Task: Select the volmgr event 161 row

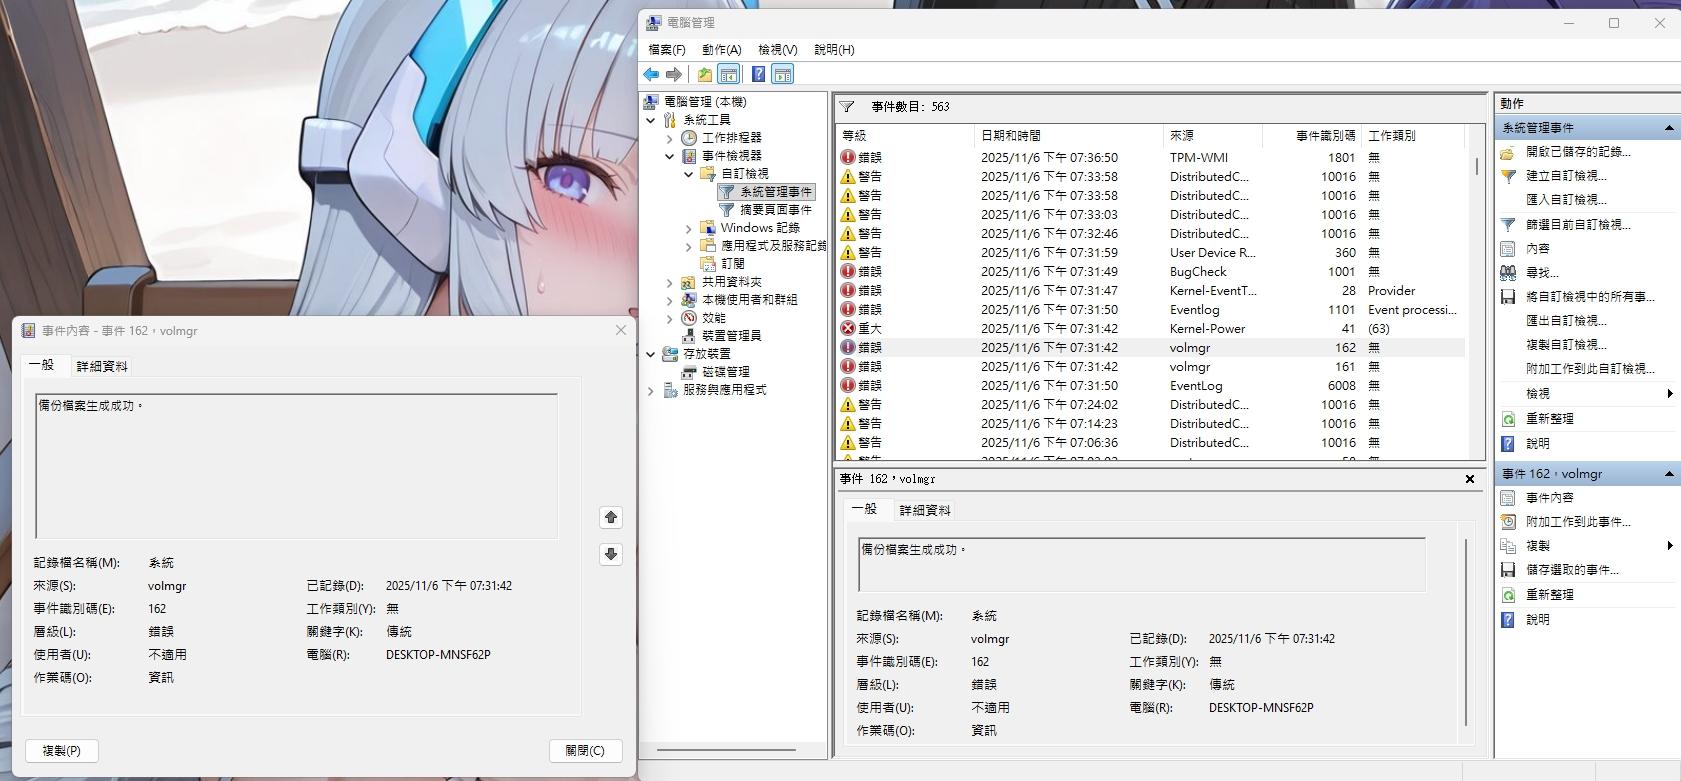Action: coord(1151,366)
